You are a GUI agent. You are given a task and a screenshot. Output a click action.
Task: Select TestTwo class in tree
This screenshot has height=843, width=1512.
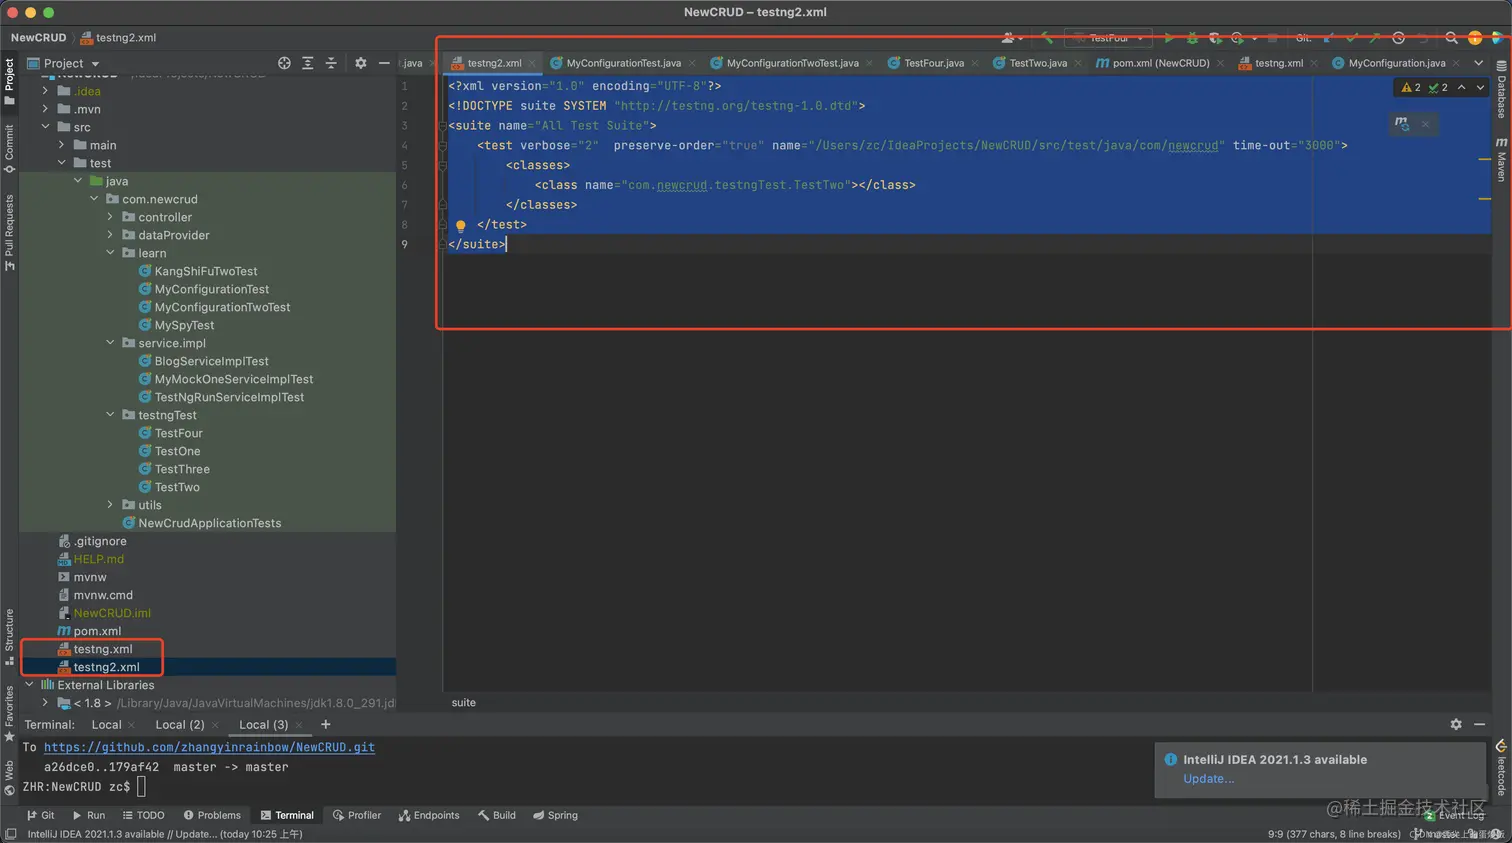pyautogui.click(x=177, y=487)
